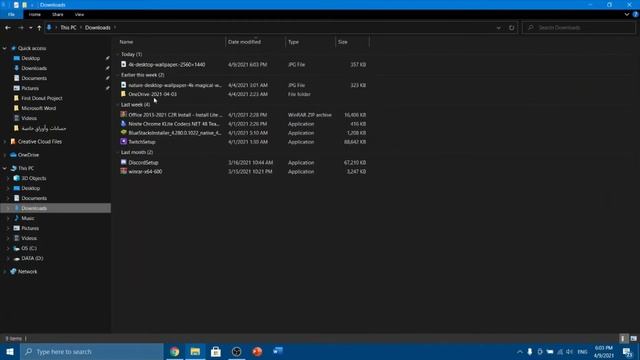640x360 pixels.
Task: Collapse the Earlier this week group
Action: coord(118,75)
